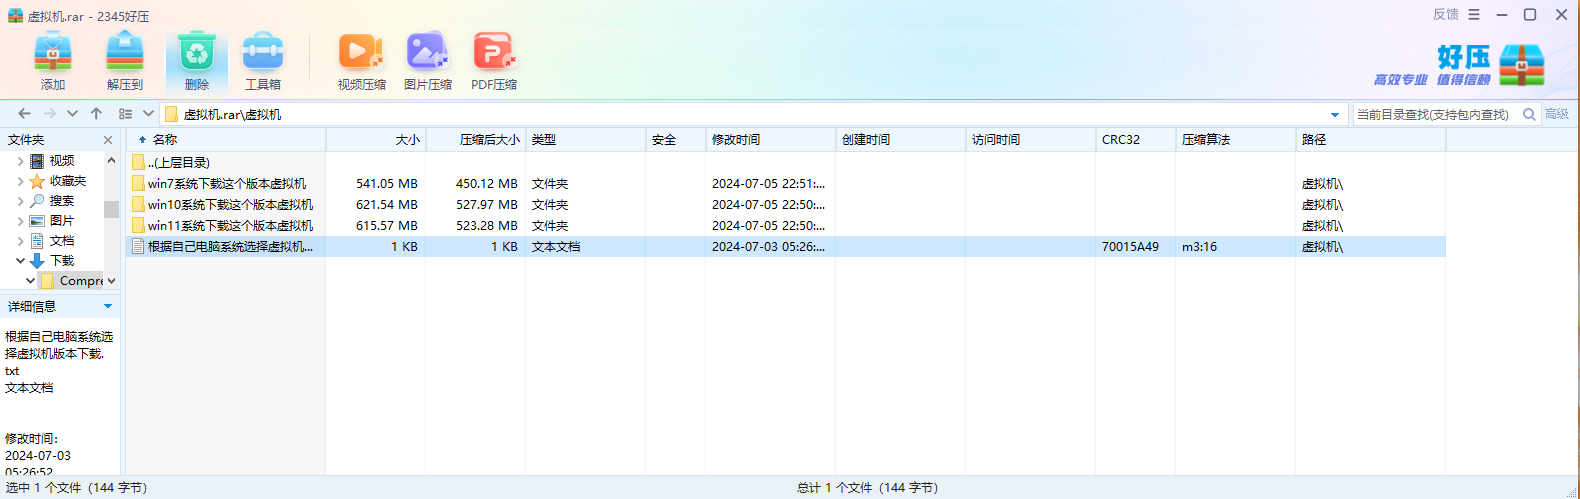
Task: Select 收藏夹 in folder tree
Action: (x=68, y=181)
